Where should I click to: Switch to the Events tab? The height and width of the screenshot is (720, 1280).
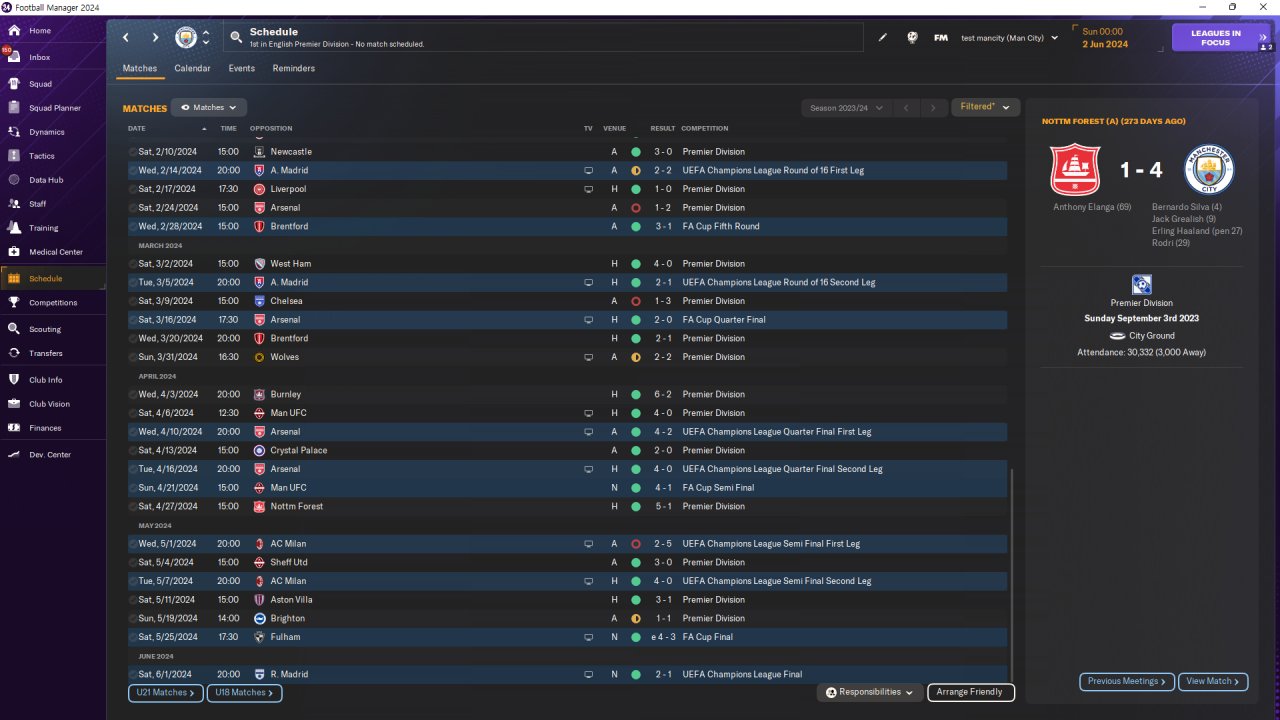point(241,69)
